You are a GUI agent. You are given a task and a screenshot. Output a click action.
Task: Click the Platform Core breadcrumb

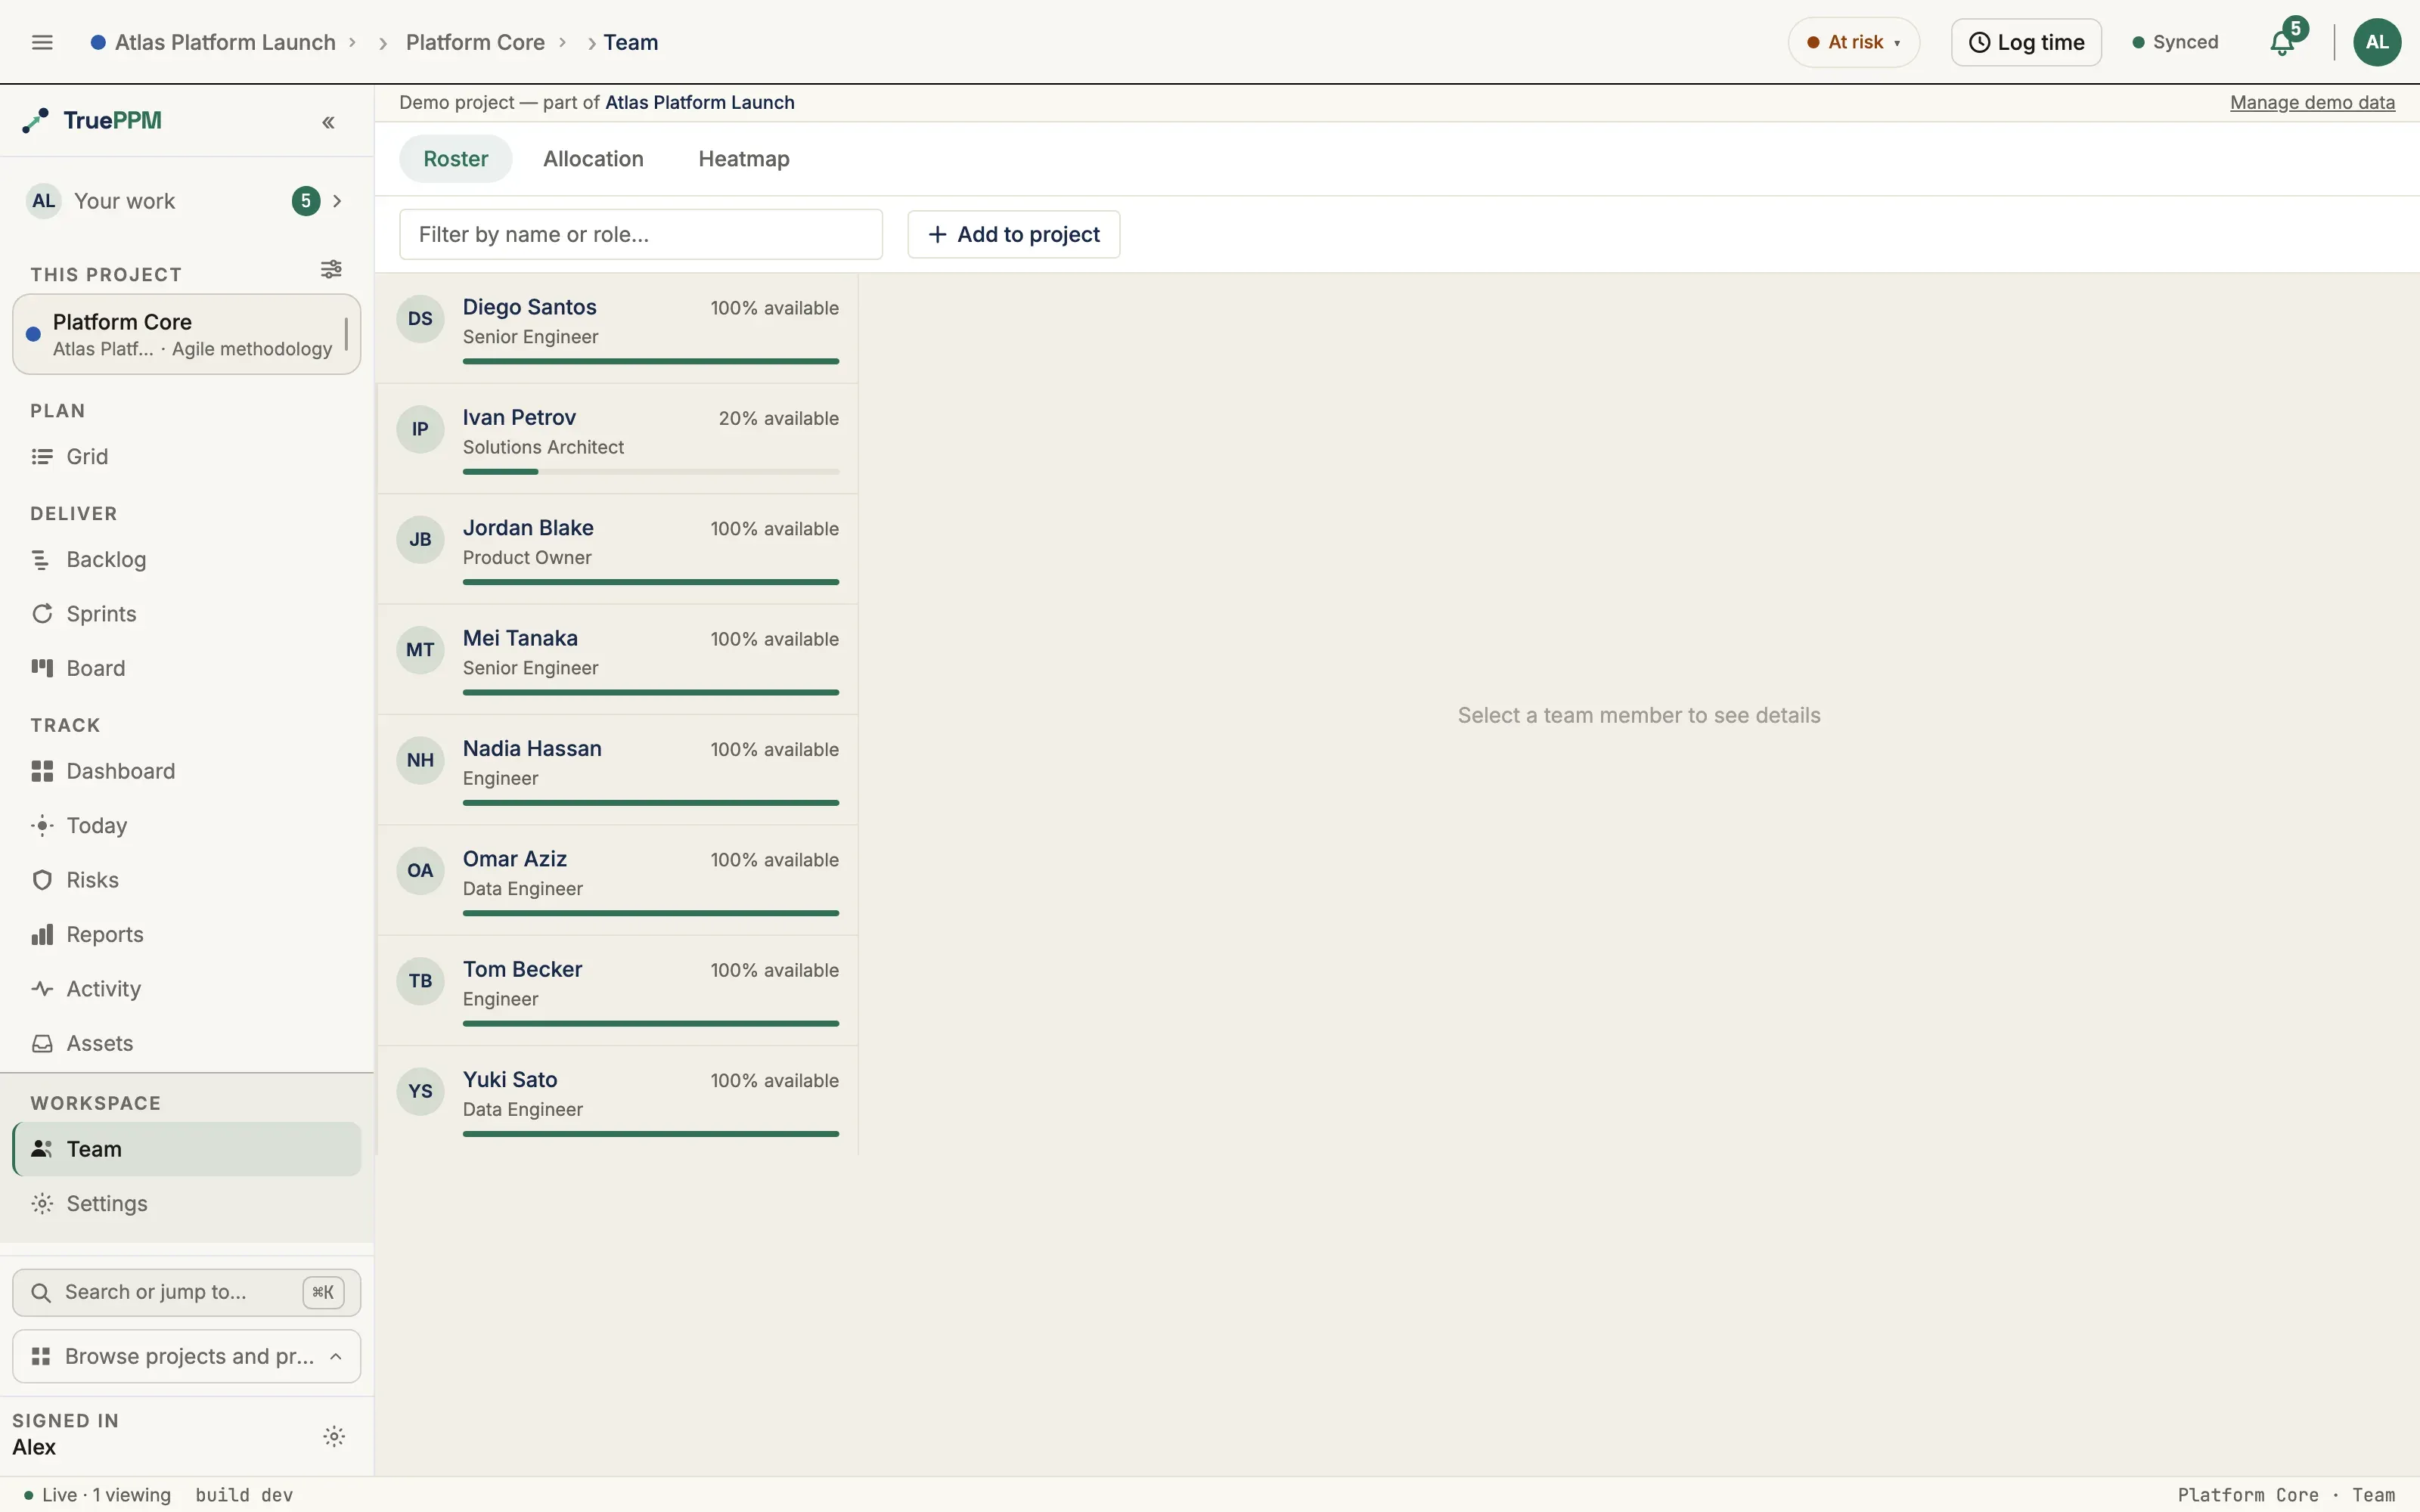pyautogui.click(x=475, y=42)
